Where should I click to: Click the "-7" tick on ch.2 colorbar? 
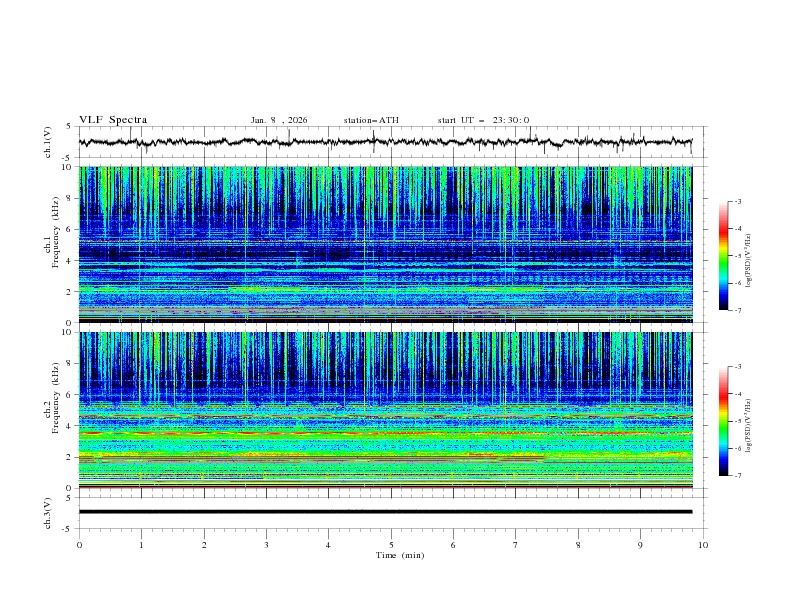coord(738,475)
